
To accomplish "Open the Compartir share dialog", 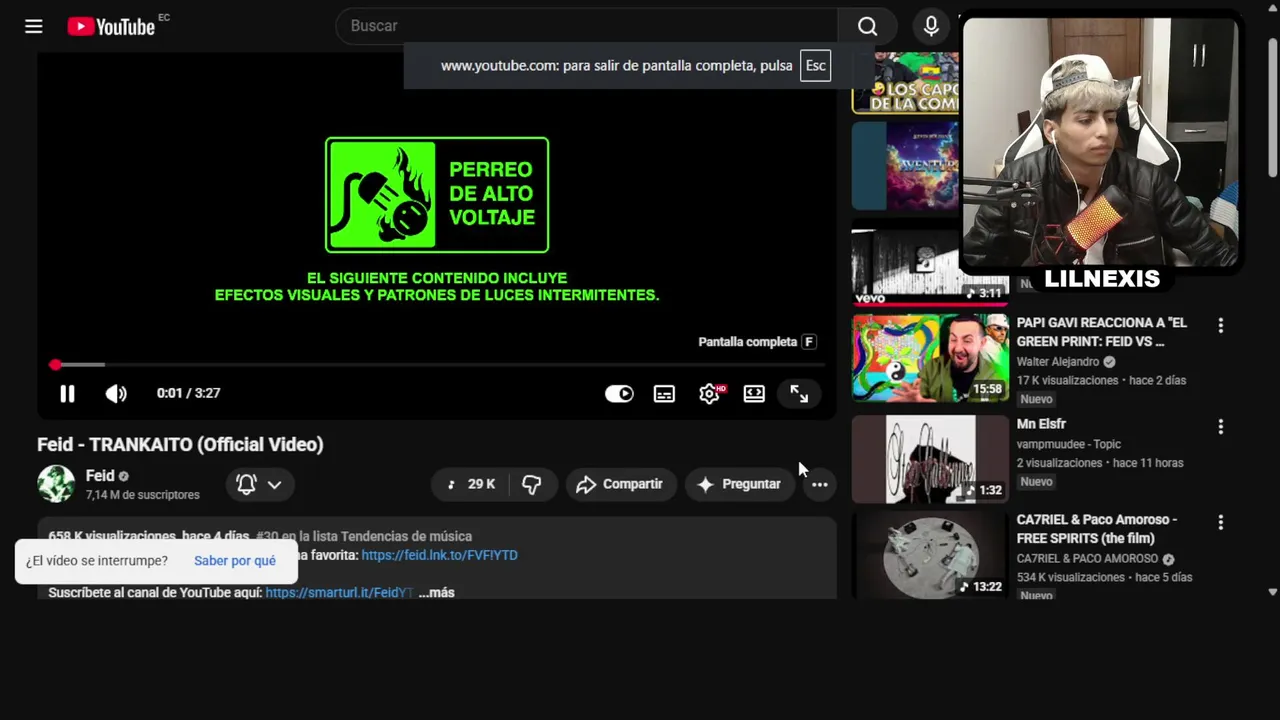I will [x=620, y=484].
